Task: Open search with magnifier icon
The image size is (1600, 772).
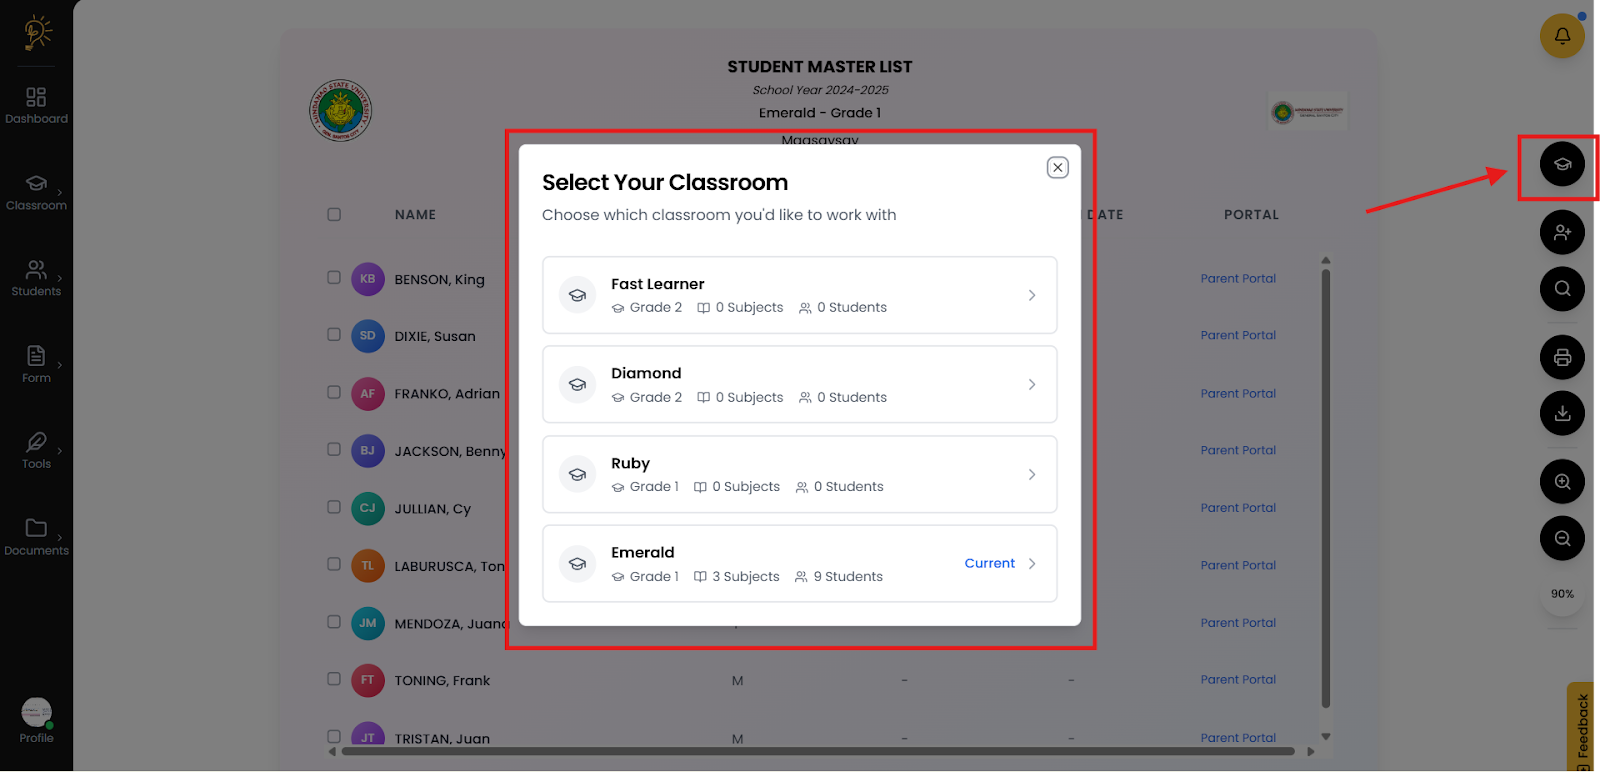Action: [x=1561, y=289]
